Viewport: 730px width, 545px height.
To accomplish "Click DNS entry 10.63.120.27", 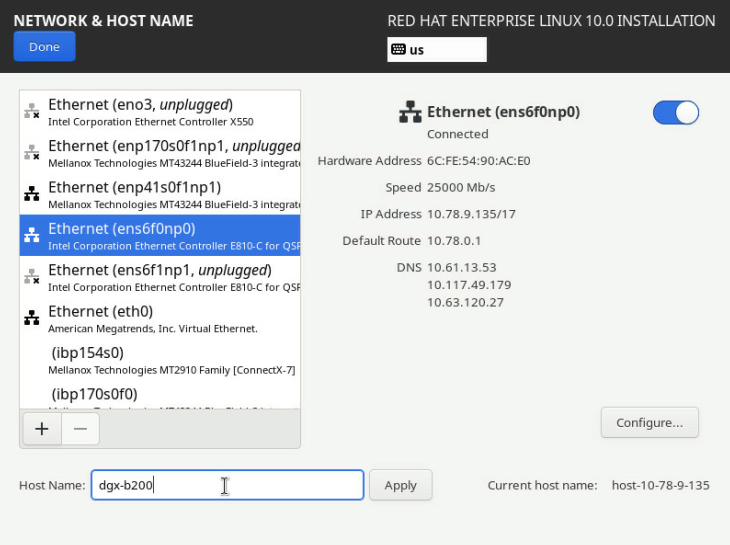I will point(466,303).
